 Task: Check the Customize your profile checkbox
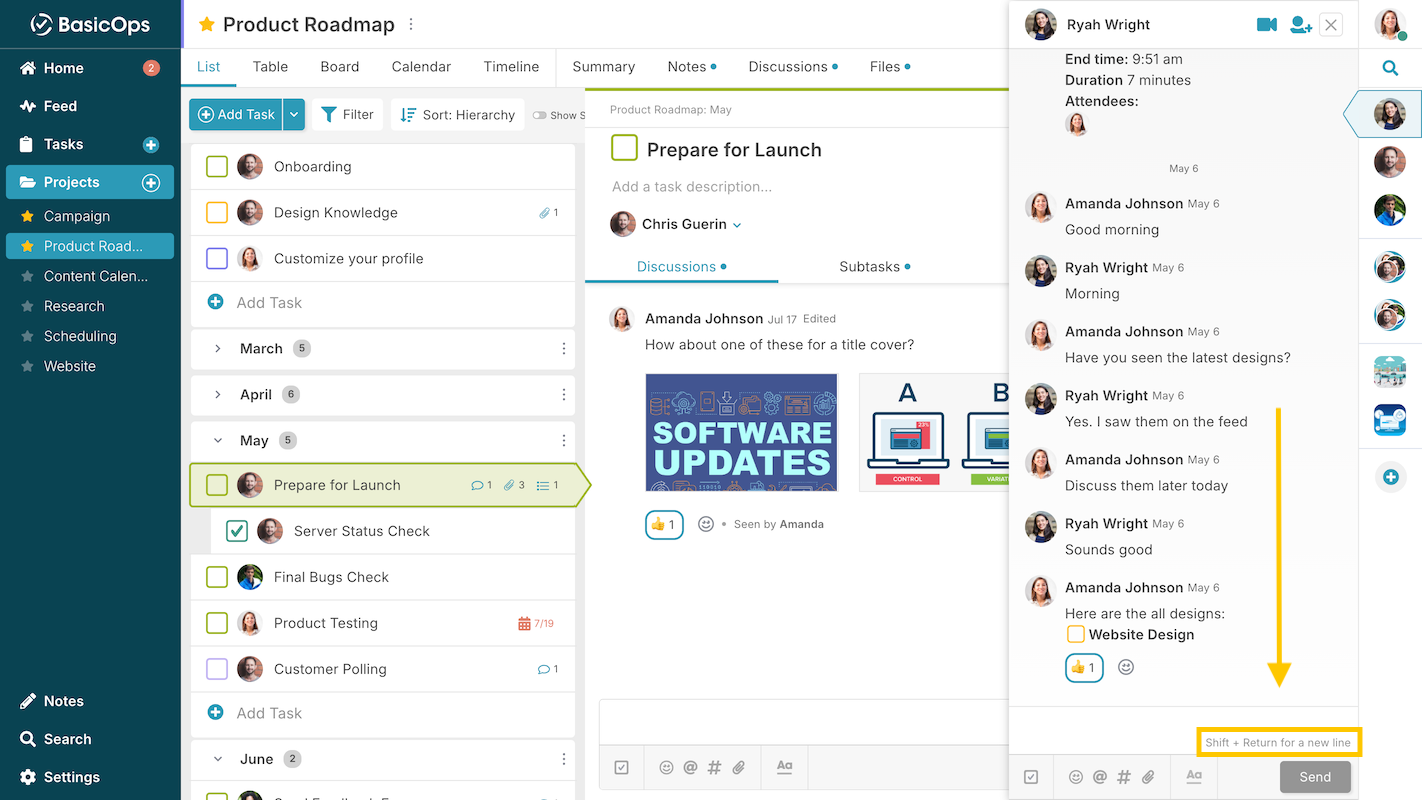point(217,259)
